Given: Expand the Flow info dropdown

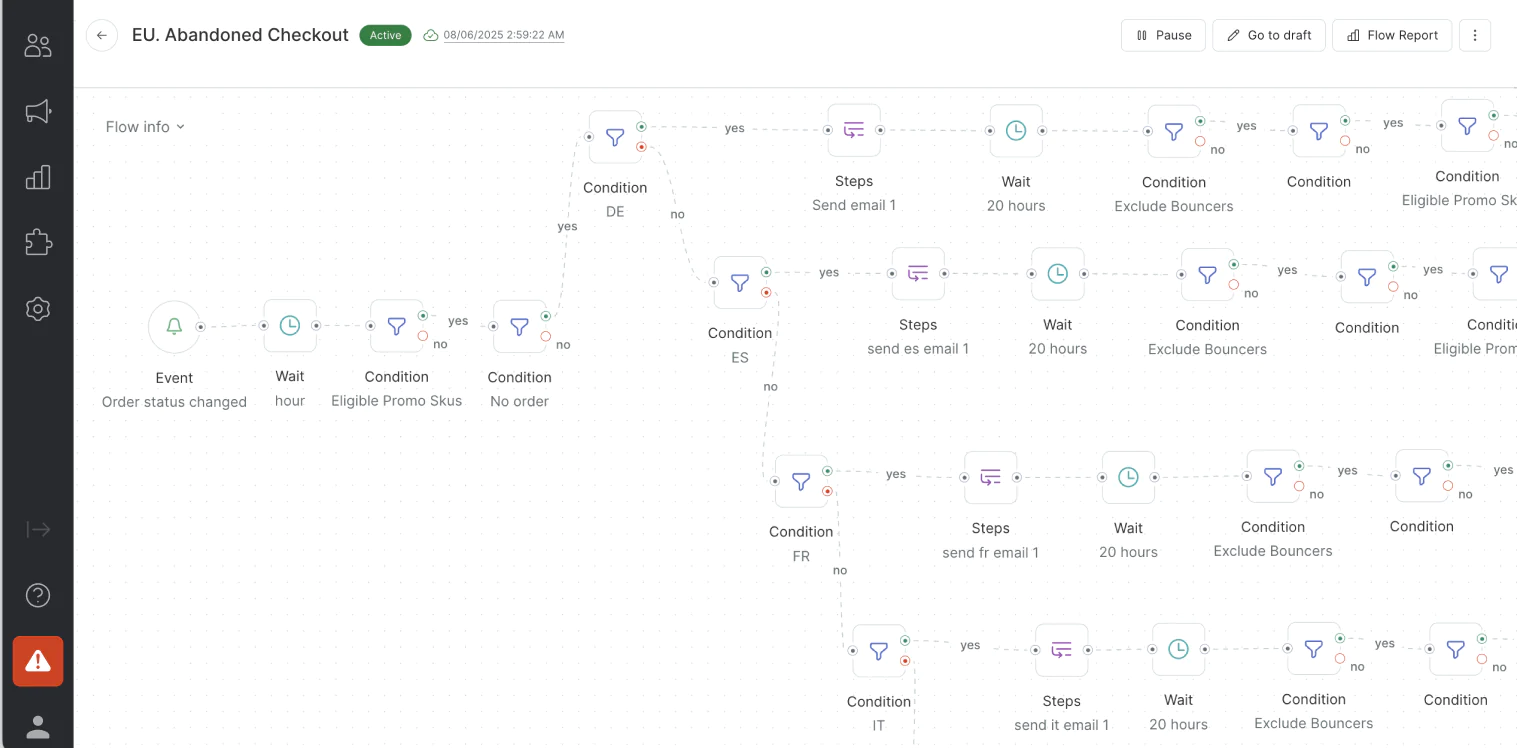Looking at the screenshot, I should pos(144,126).
